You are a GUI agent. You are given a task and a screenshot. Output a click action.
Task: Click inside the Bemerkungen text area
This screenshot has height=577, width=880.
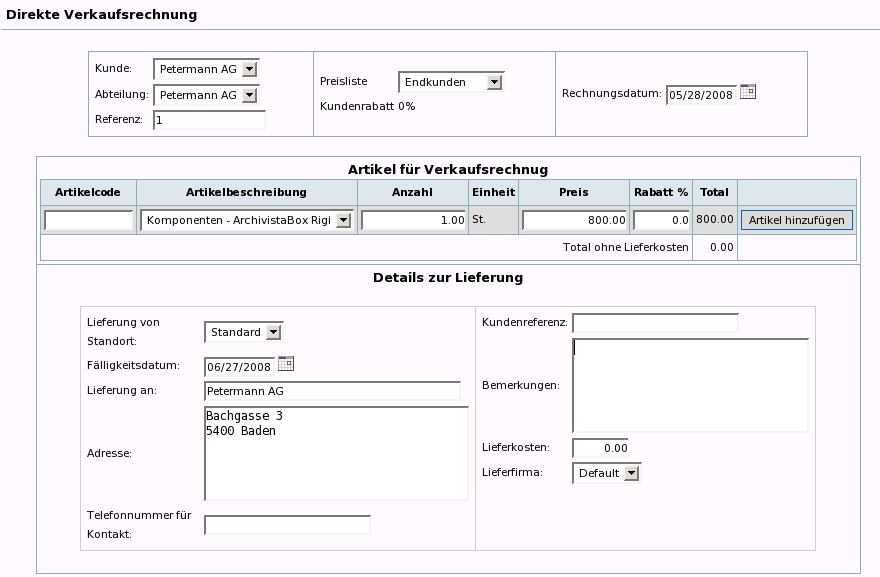tap(690, 385)
